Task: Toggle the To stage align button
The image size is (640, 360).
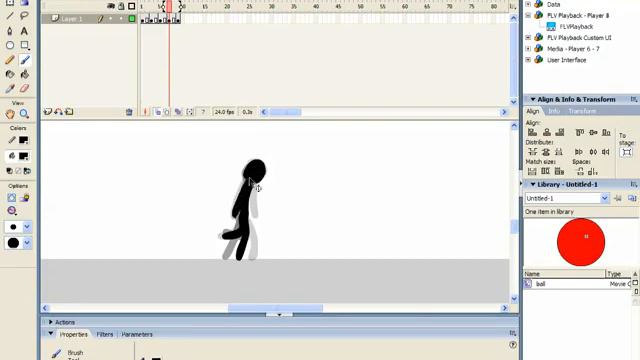Action: tap(627, 152)
